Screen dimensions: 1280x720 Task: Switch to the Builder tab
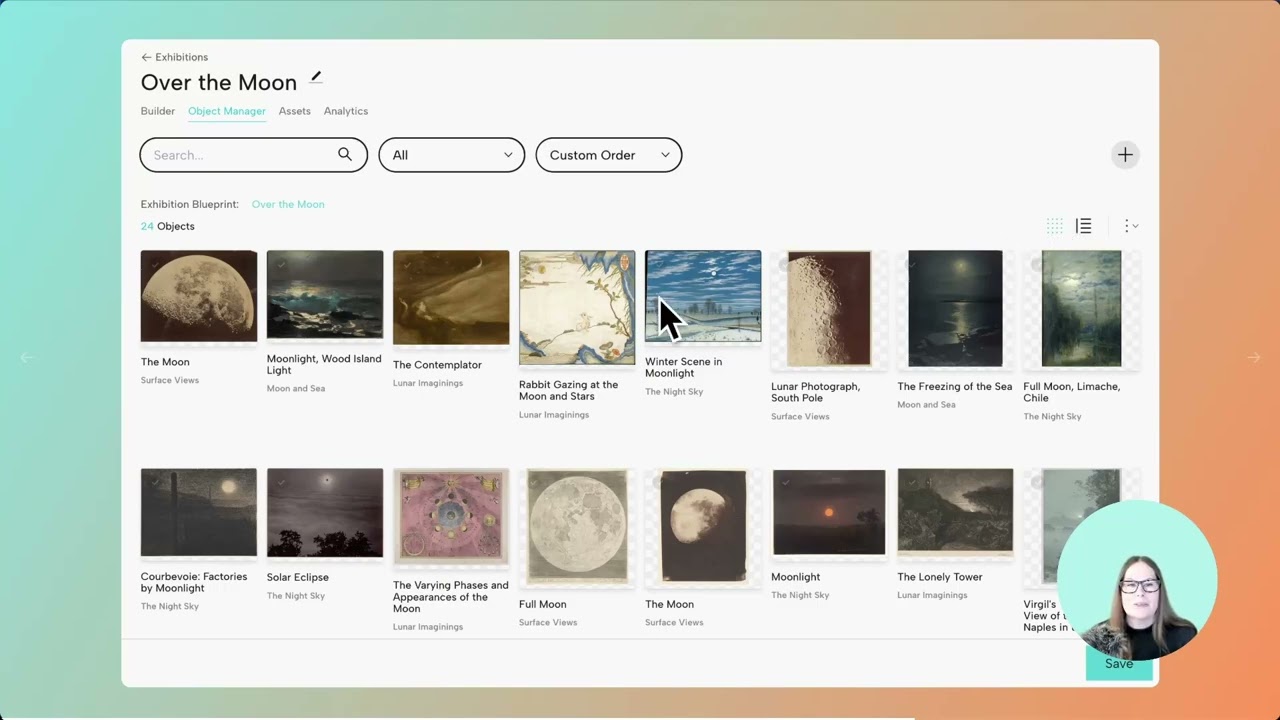point(158,111)
